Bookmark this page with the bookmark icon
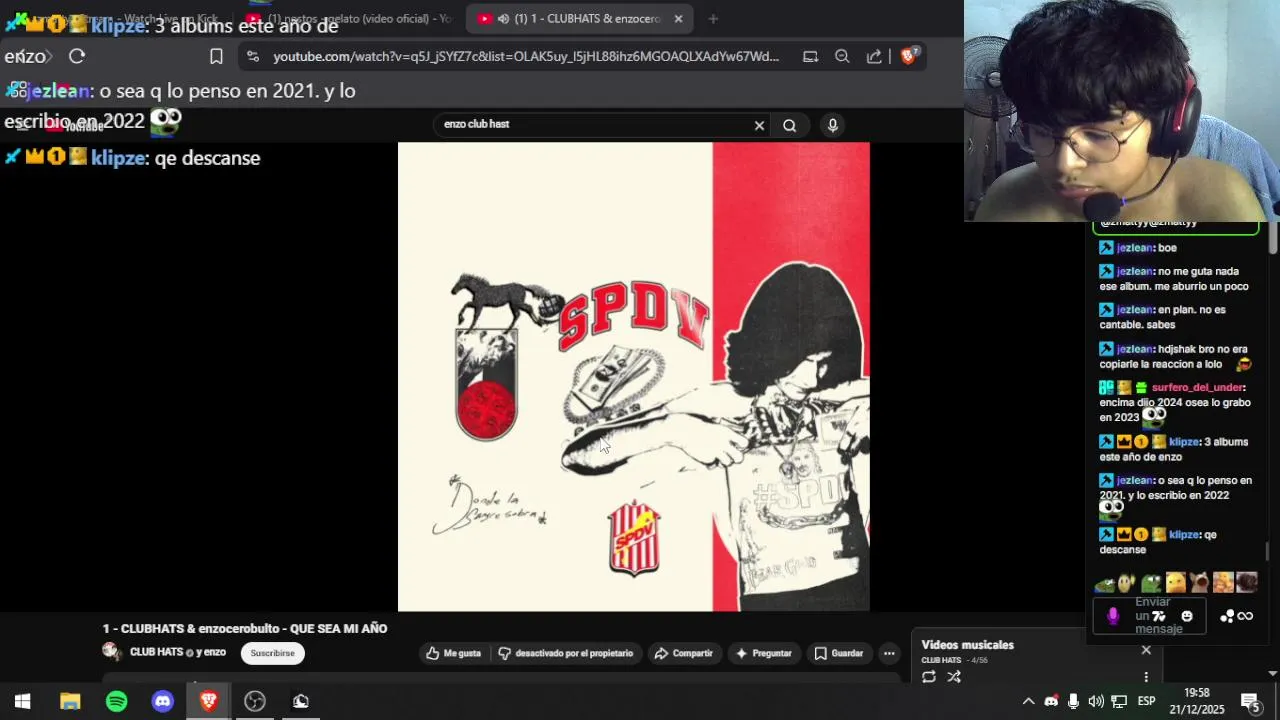 pos(216,56)
